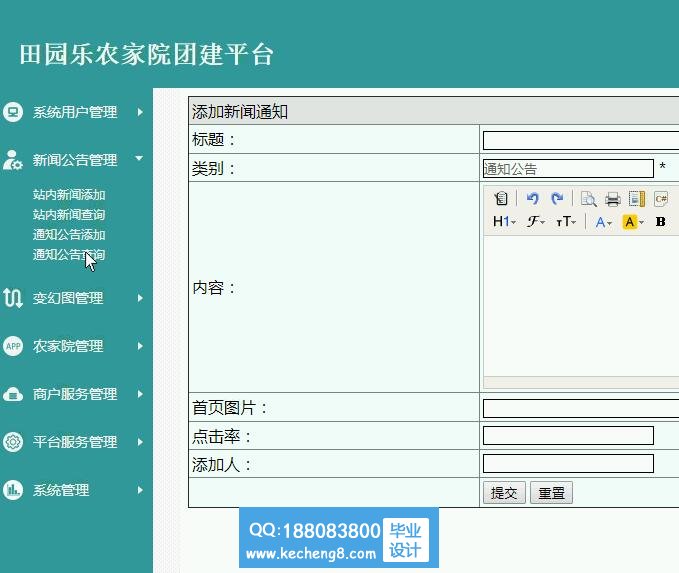Open the font size dropdown
This screenshot has width=679, height=573.
pos(566,222)
